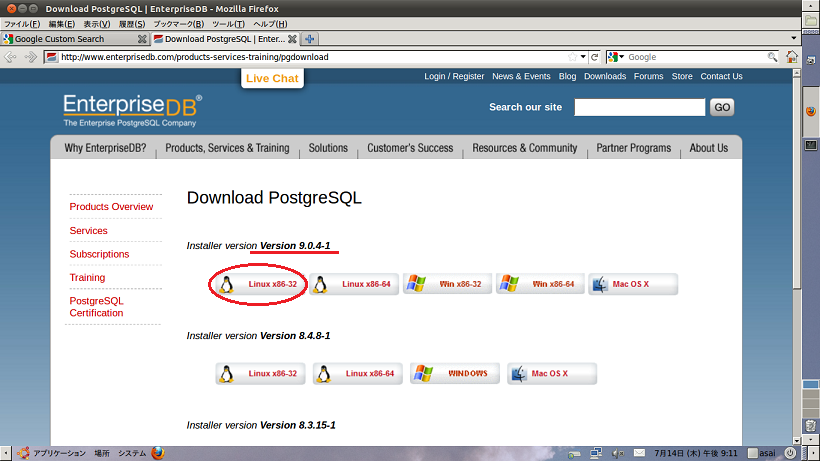
Task: Click the search magnifier icon in search box
Action: click(772, 57)
